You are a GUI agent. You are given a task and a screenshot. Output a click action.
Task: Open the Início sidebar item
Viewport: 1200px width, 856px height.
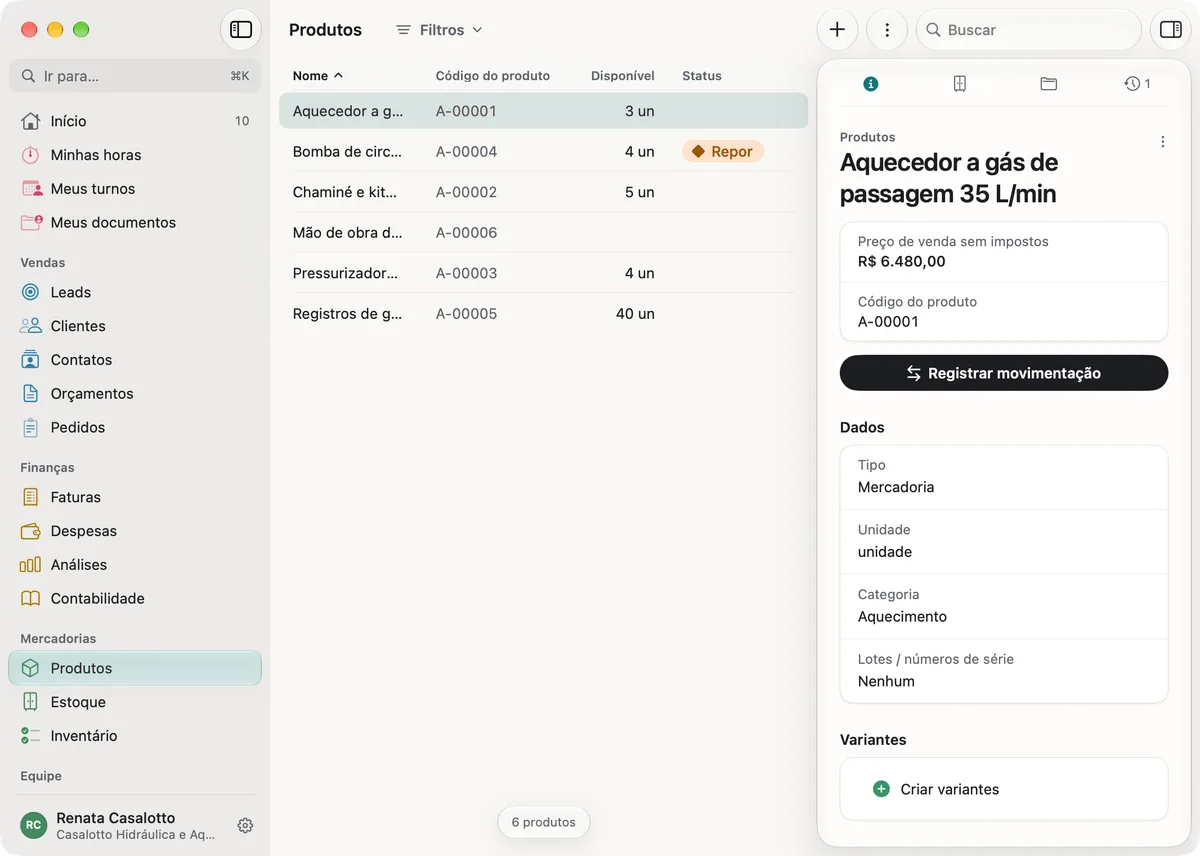click(x=135, y=121)
